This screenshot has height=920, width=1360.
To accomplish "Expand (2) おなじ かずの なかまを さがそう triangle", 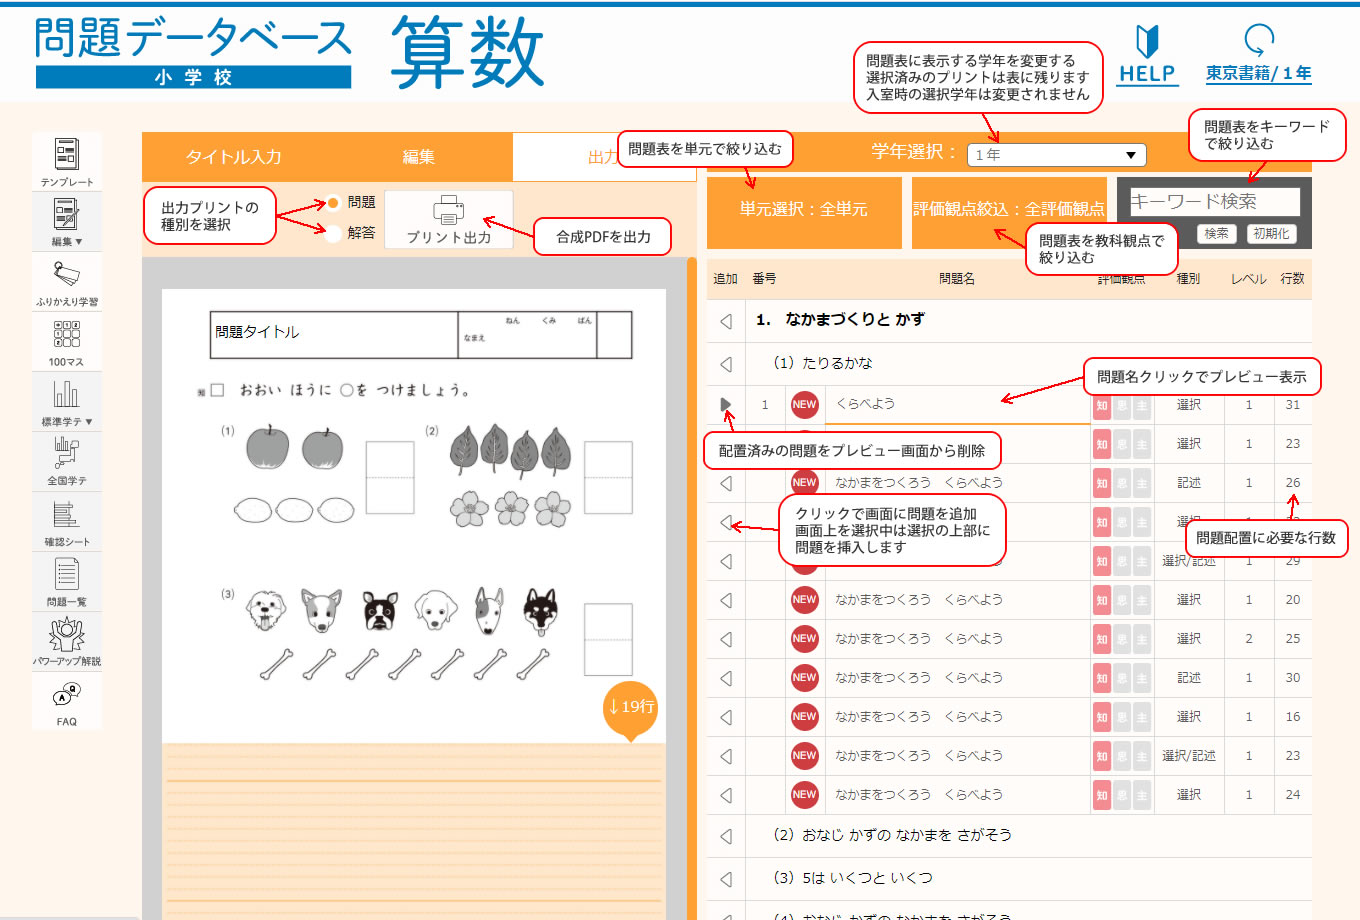I will (x=726, y=836).
